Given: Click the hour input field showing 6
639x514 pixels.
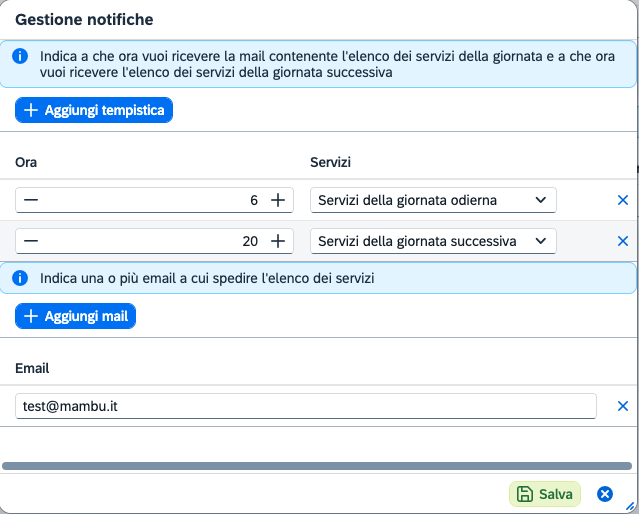Looking at the screenshot, I should coord(150,200).
